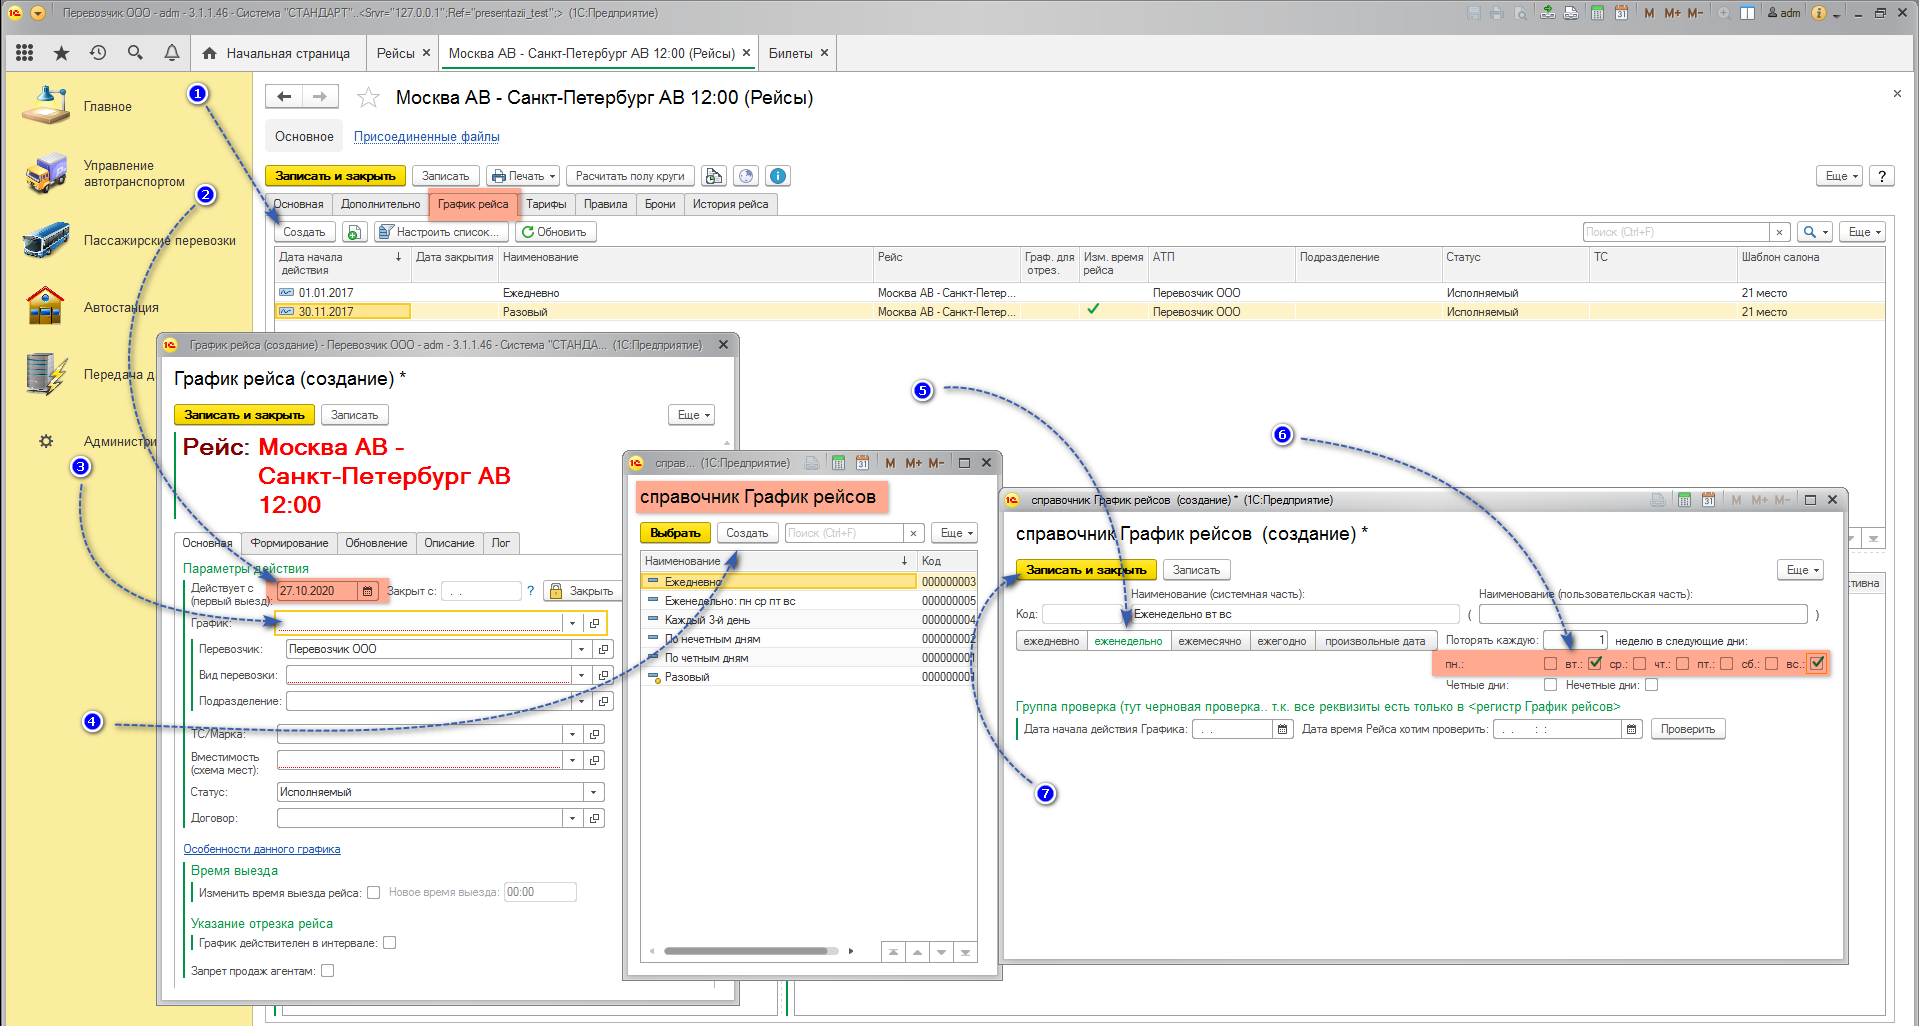Click the Выбрать button
Screen dimensions: 1919x1026
(675, 533)
